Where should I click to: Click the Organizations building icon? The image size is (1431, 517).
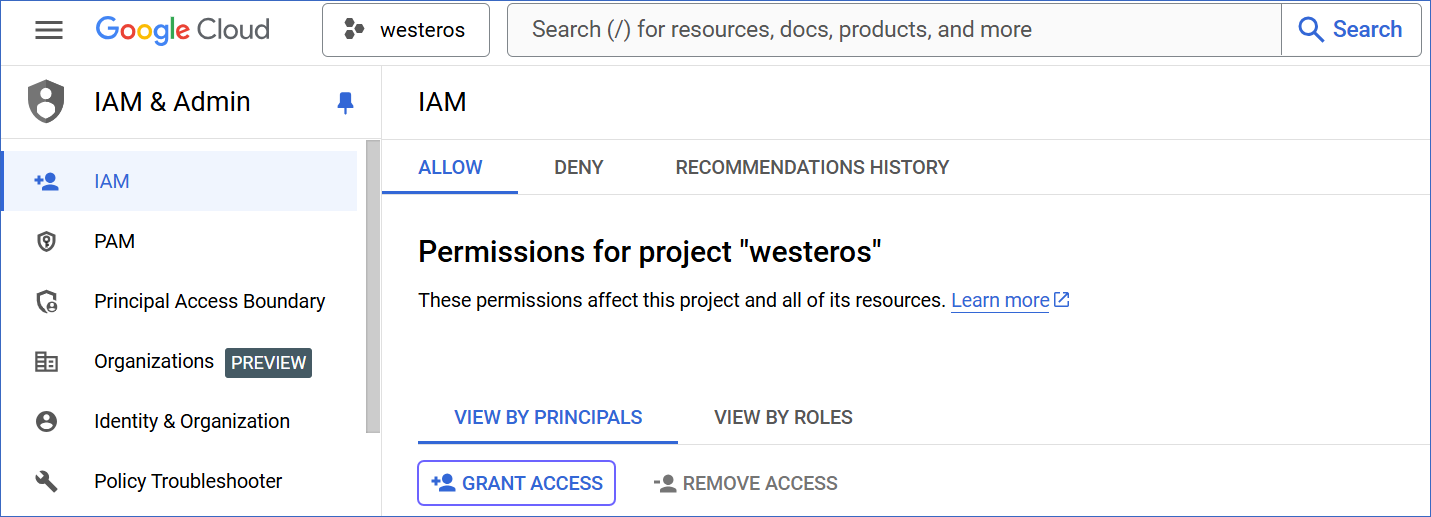pos(46,362)
